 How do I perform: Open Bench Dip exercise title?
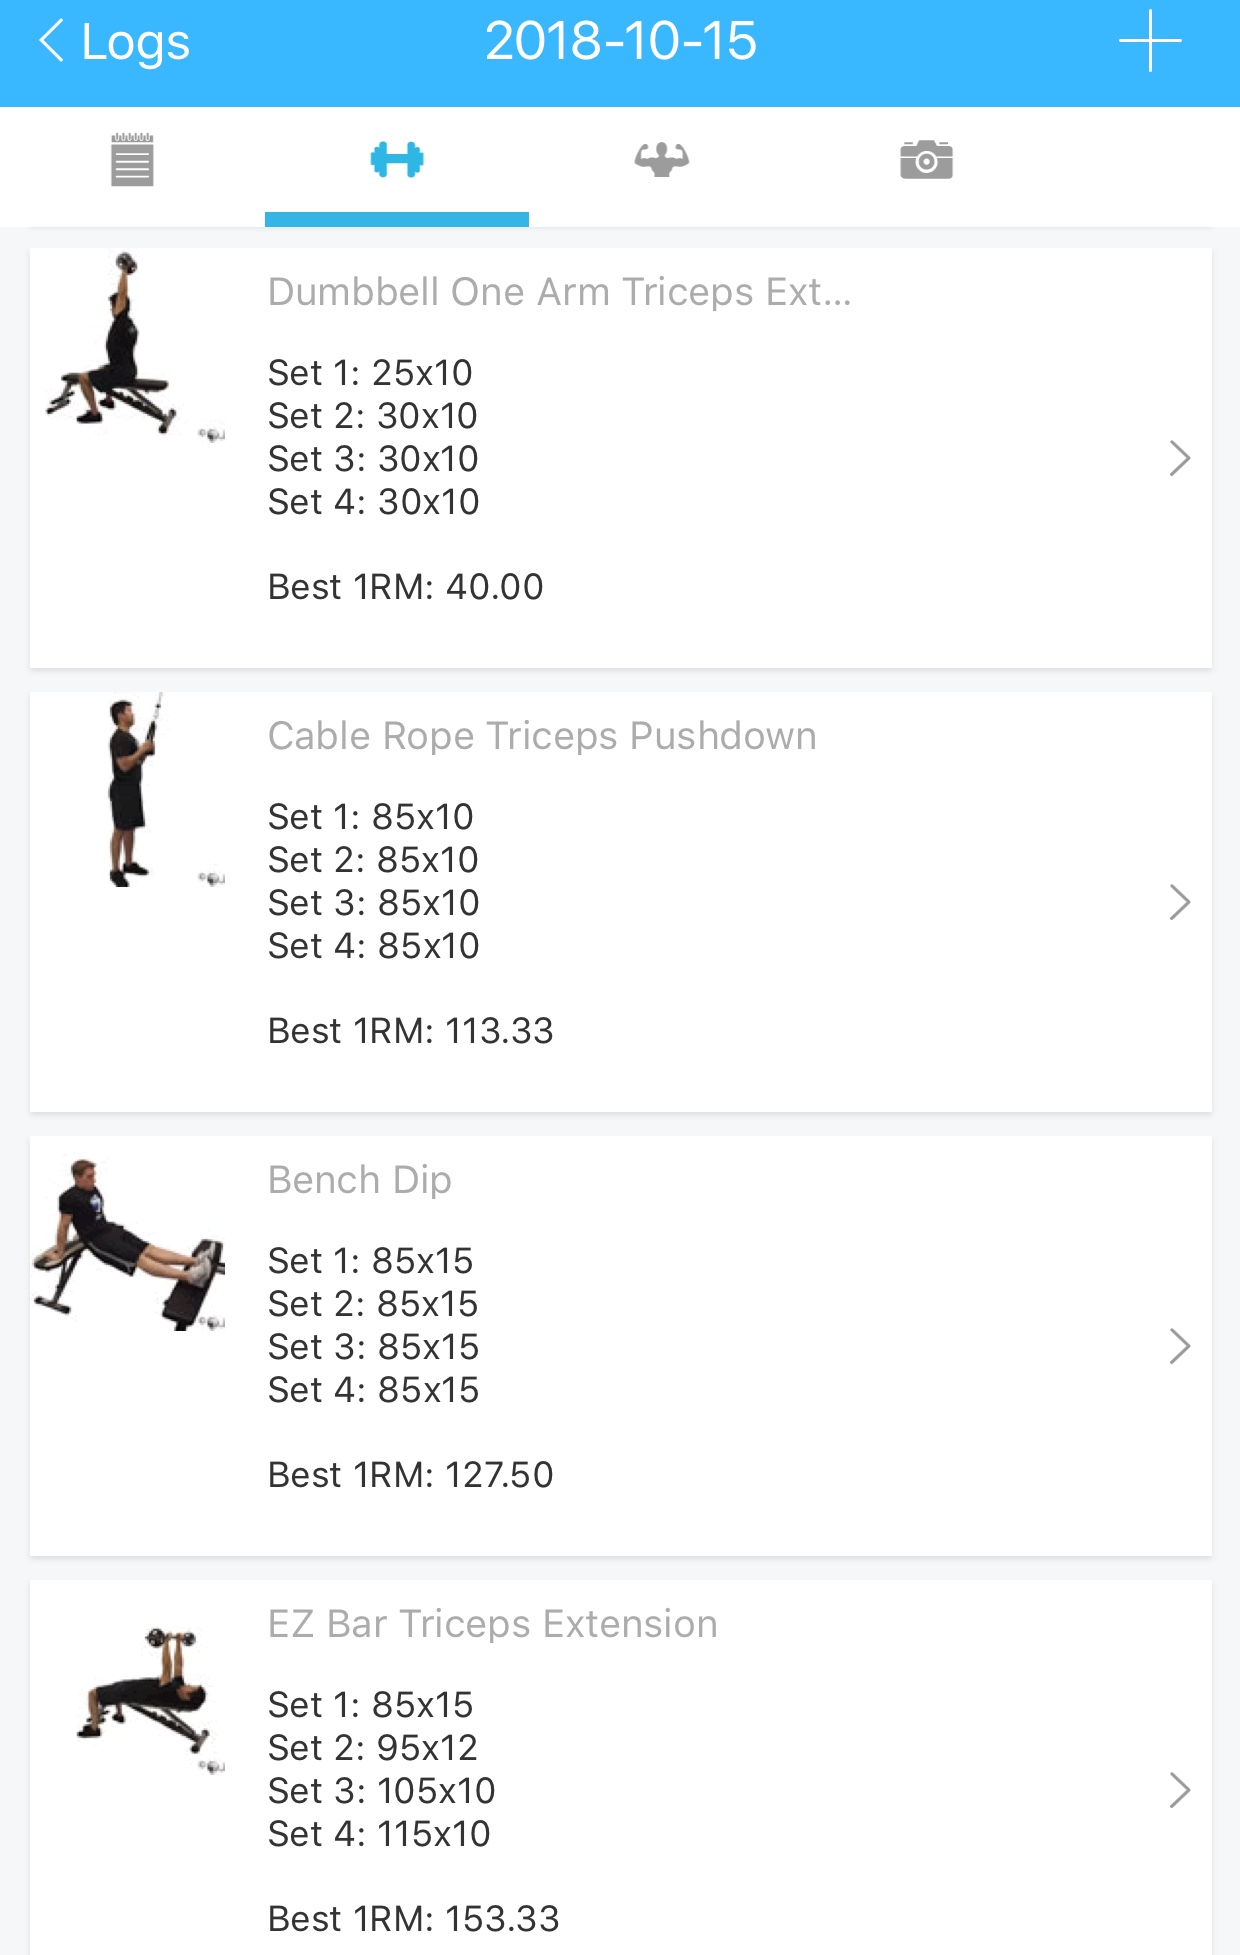[x=360, y=1180]
